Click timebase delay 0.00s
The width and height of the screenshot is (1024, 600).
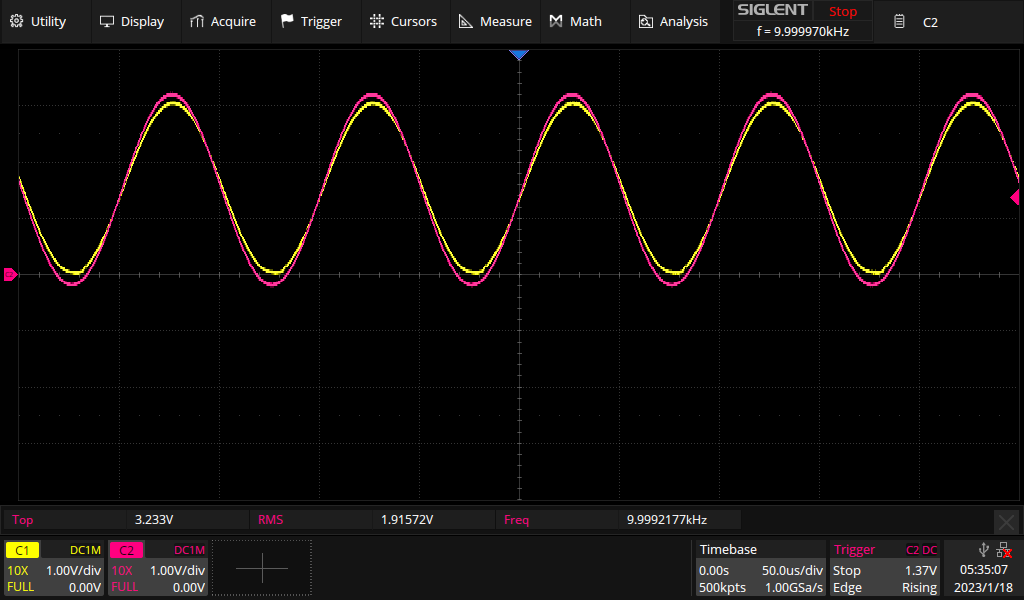coord(714,570)
